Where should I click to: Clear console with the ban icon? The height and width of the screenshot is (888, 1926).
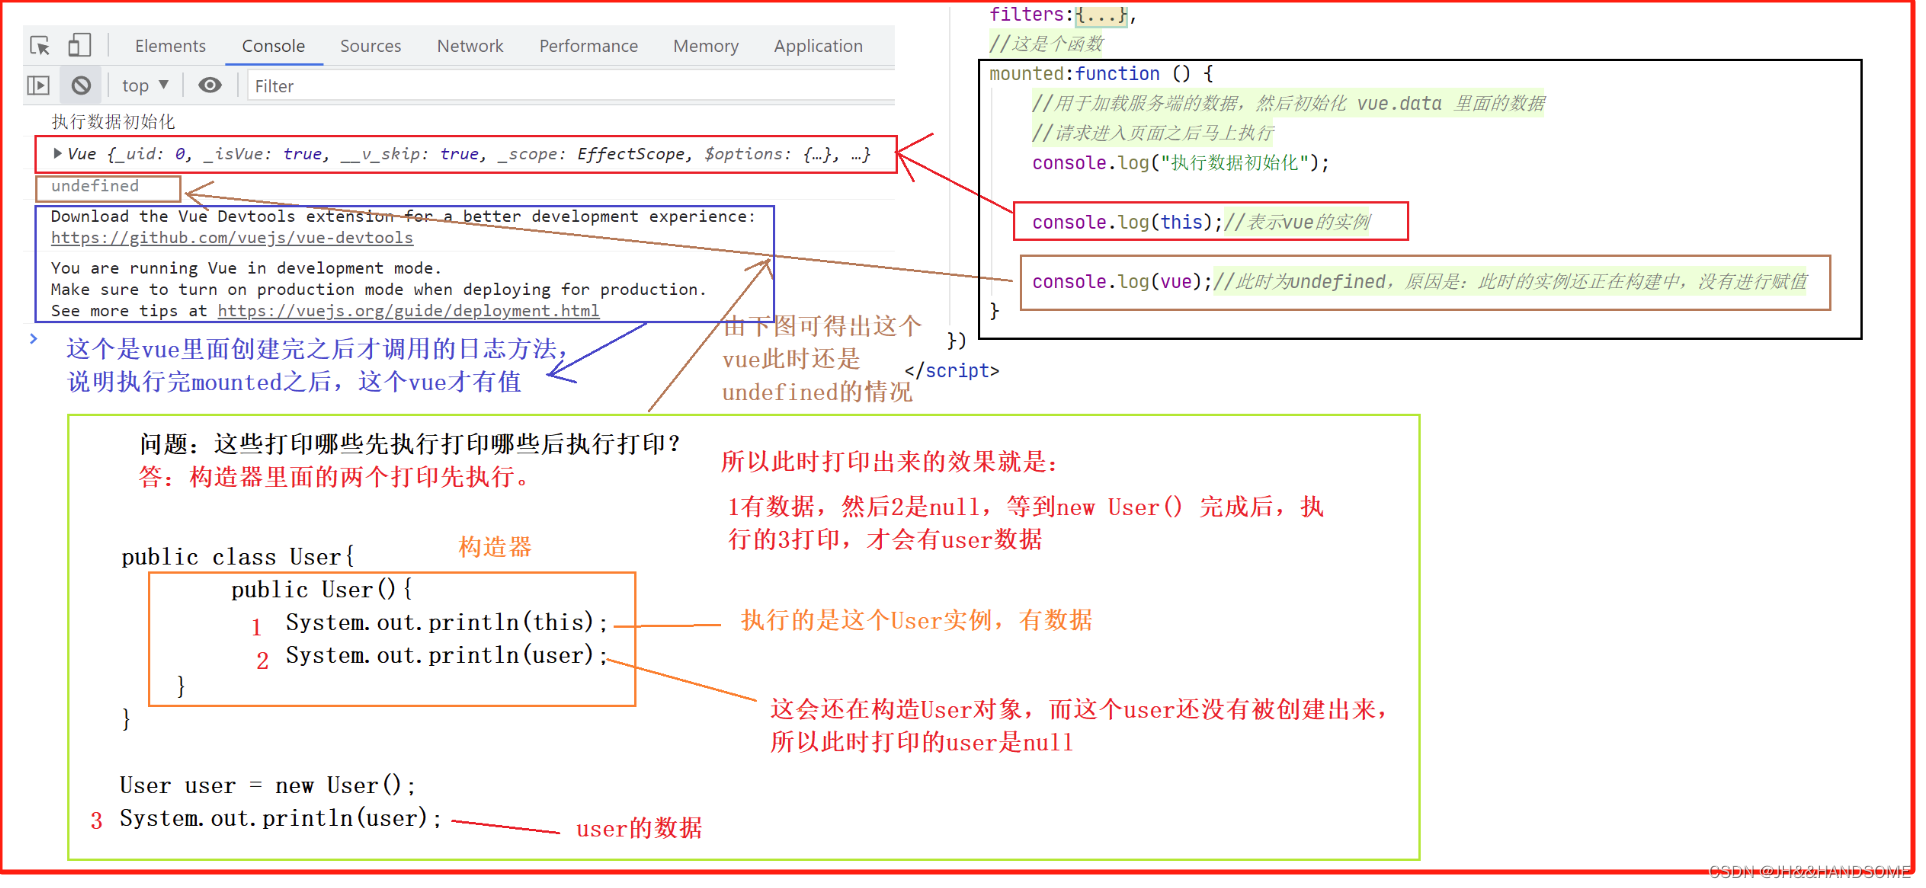(81, 86)
